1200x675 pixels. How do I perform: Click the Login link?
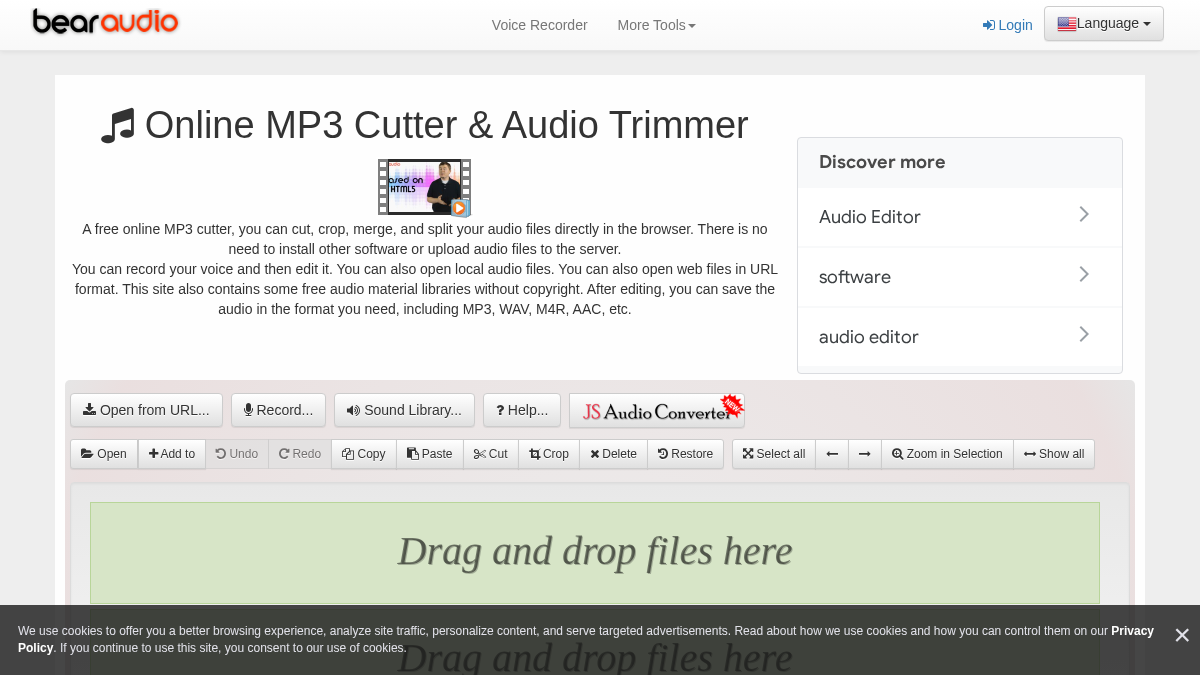pos(1007,25)
